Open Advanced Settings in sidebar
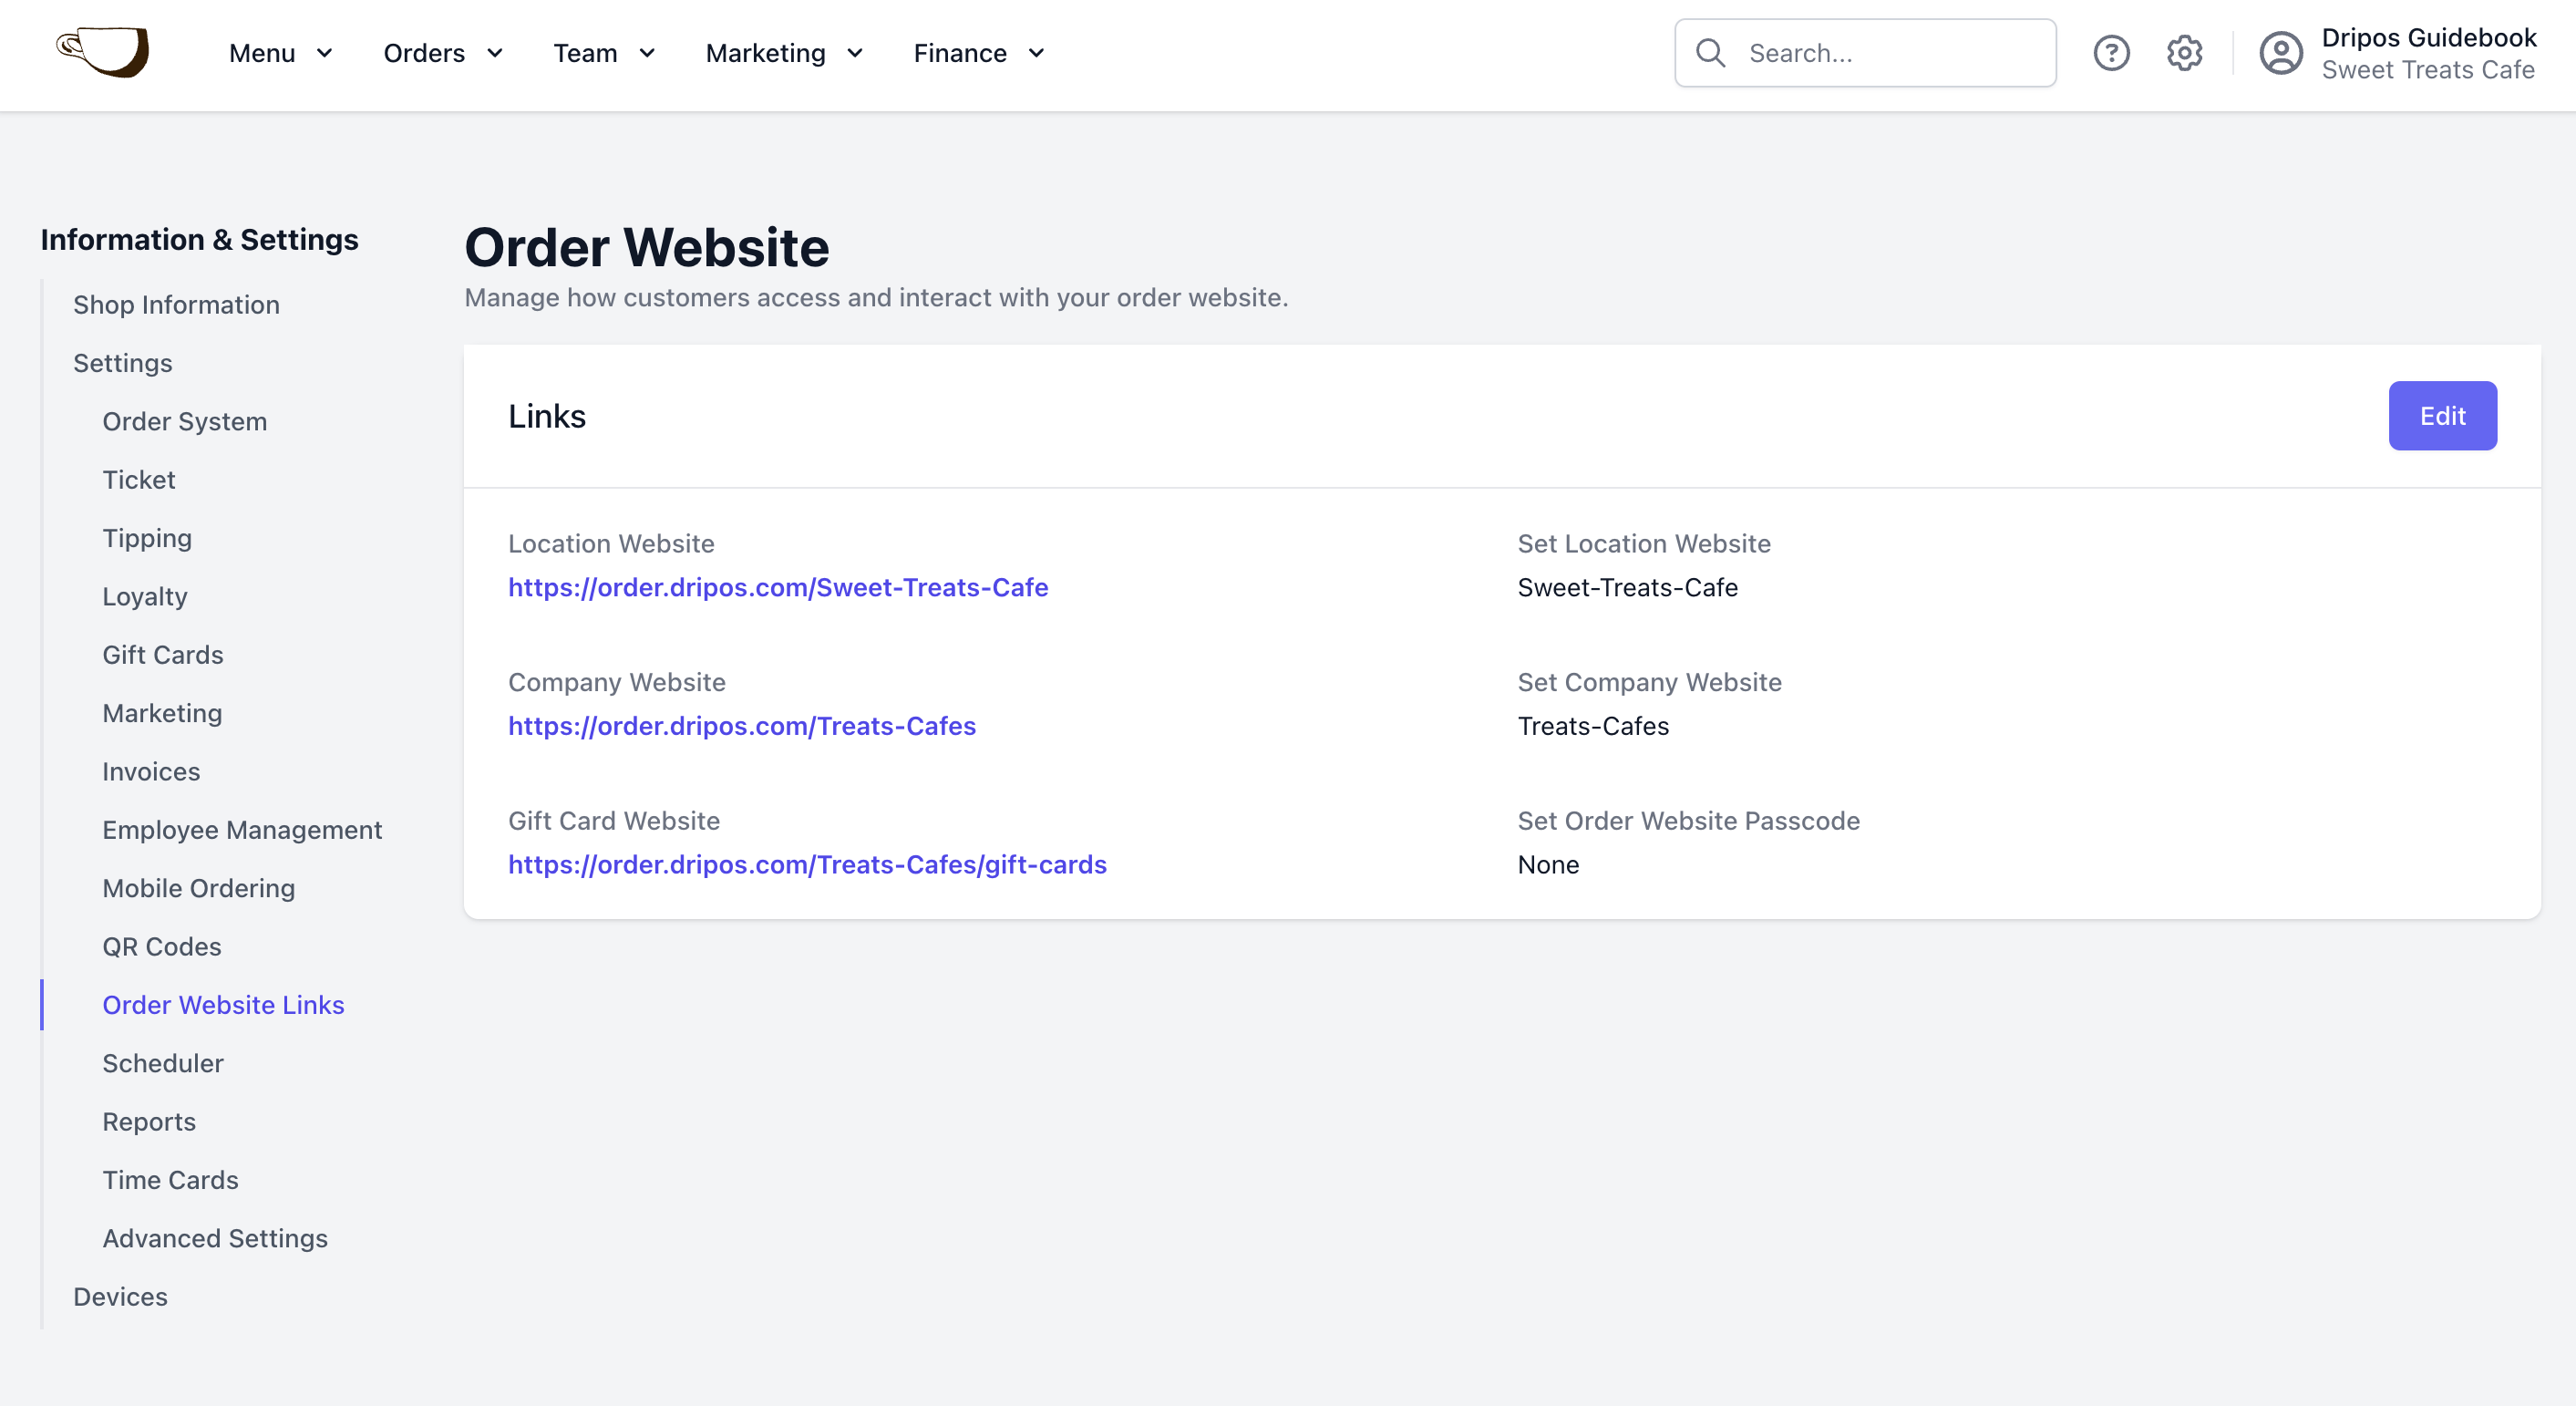Screen dimensions: 2576x1406 (x=215, y=1238)
